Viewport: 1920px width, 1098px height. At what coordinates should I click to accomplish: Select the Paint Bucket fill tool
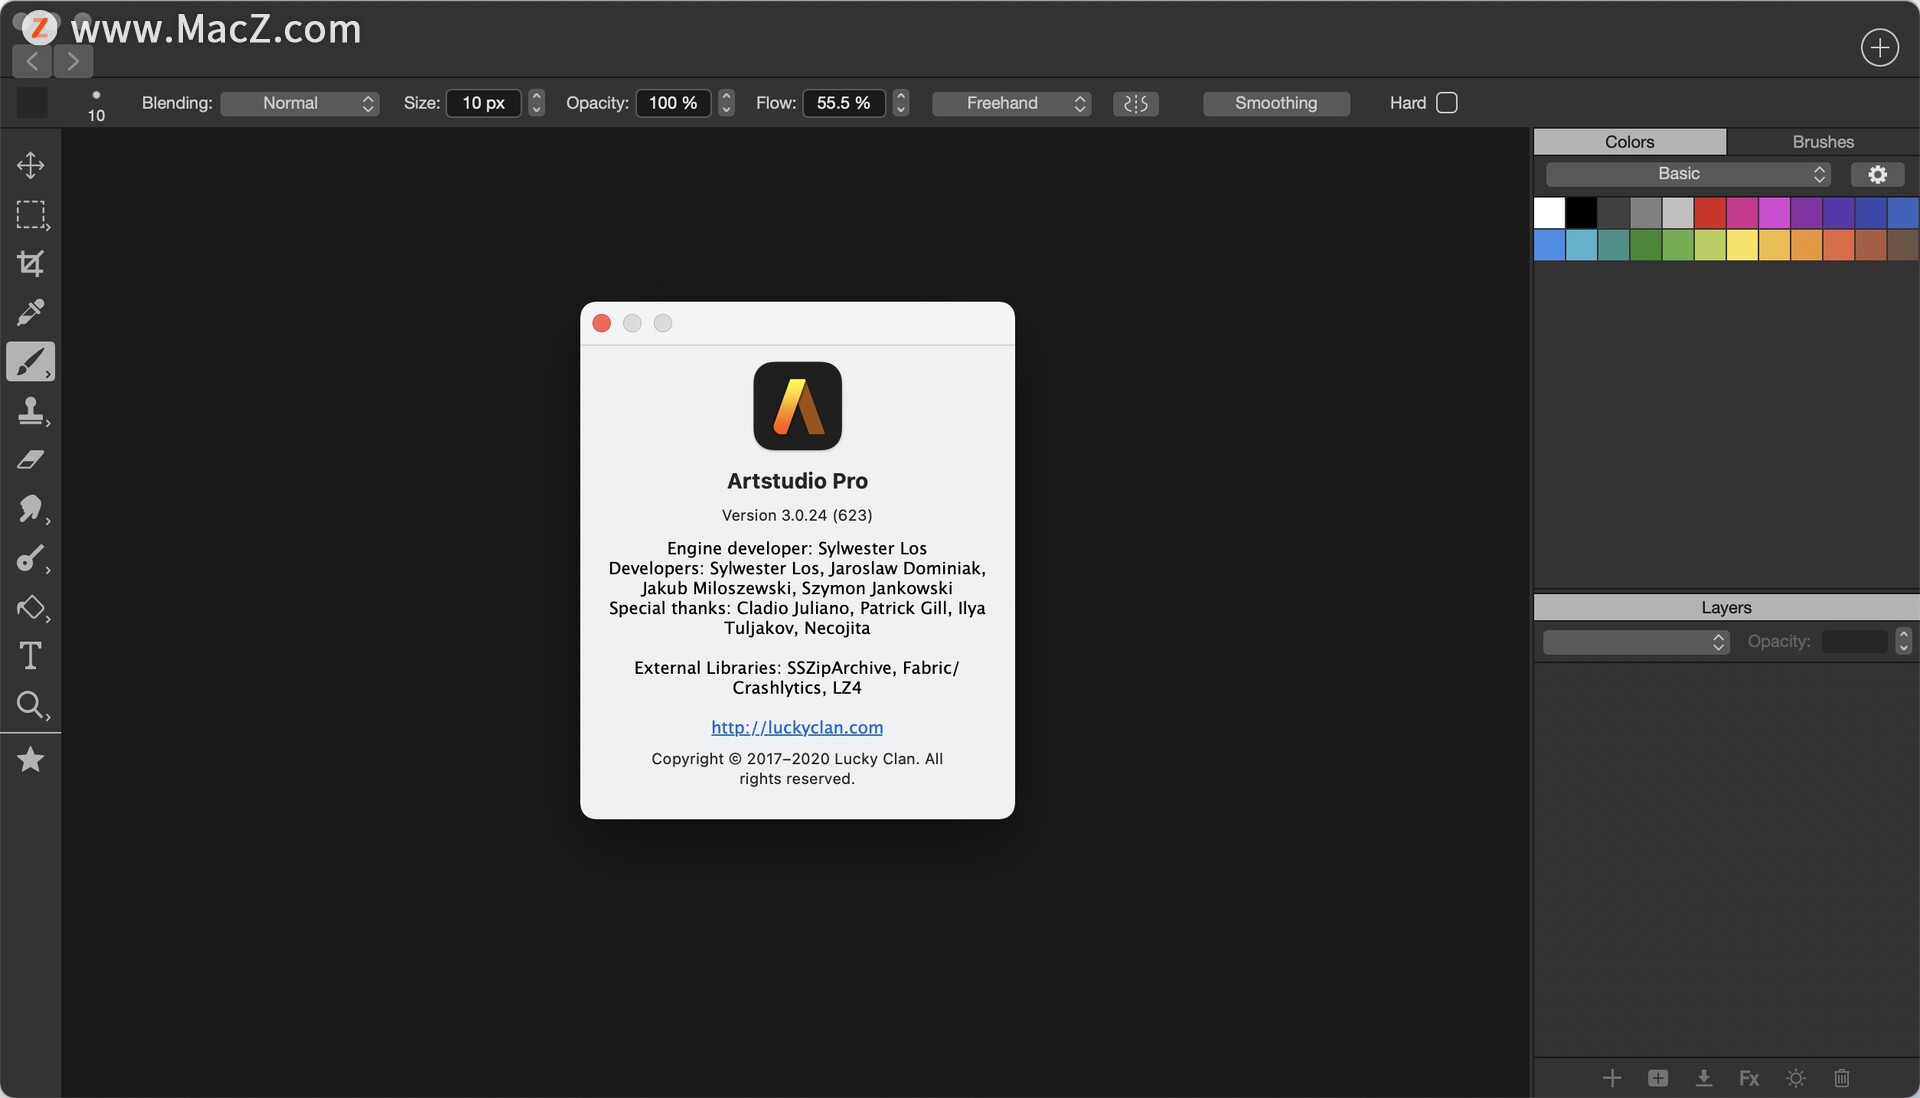(x=31, y=608)
